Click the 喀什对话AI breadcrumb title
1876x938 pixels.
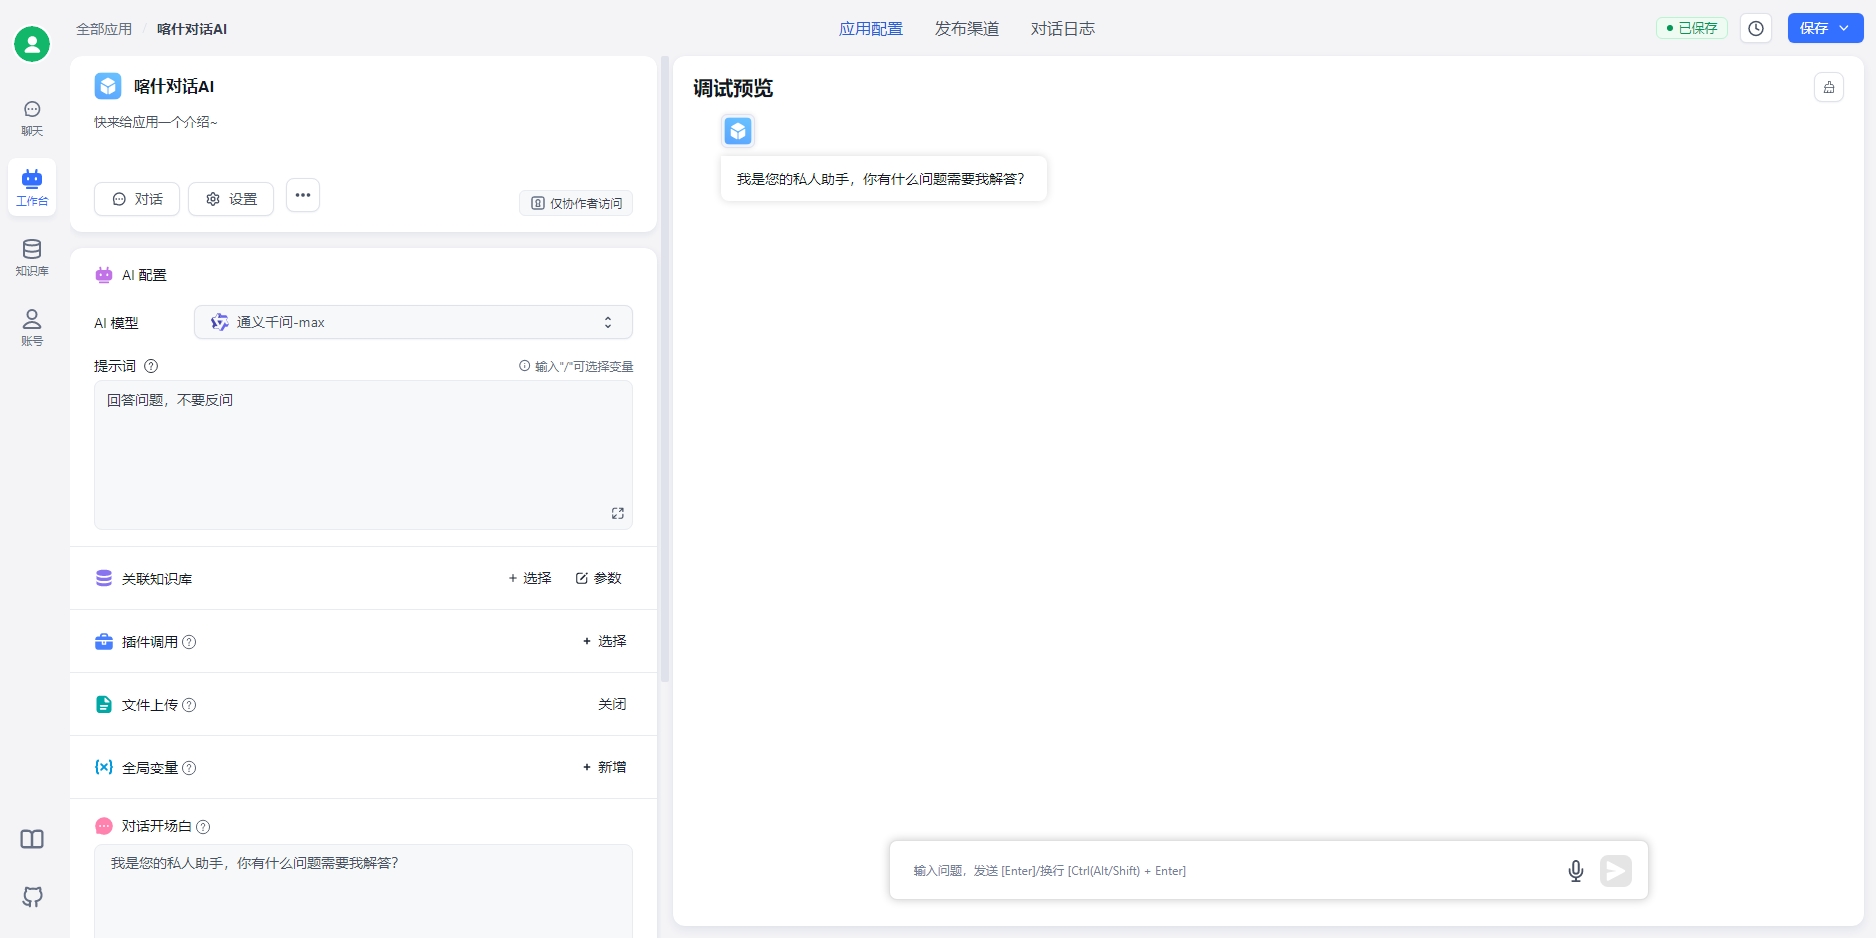point(192,29)
